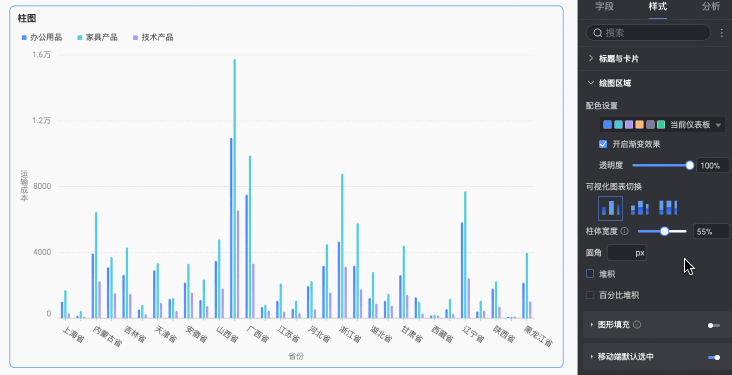732x375 pixels.
Task: Click the 搜索 search input field
Action: pyautogui.click(x=648, y=33)
